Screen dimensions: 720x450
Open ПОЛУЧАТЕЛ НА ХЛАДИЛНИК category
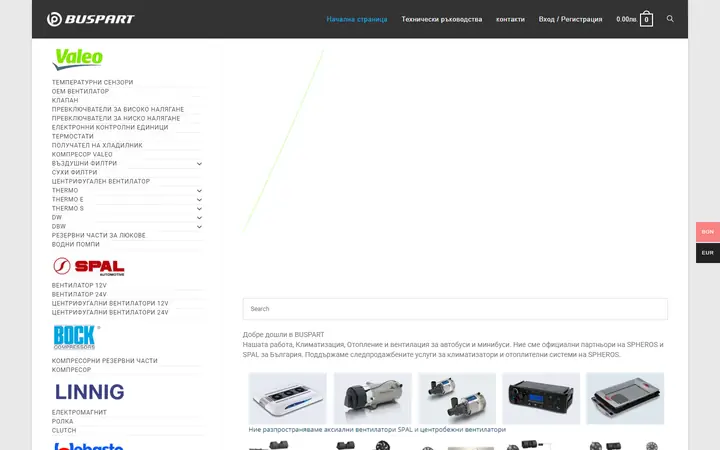click(97, 145)
